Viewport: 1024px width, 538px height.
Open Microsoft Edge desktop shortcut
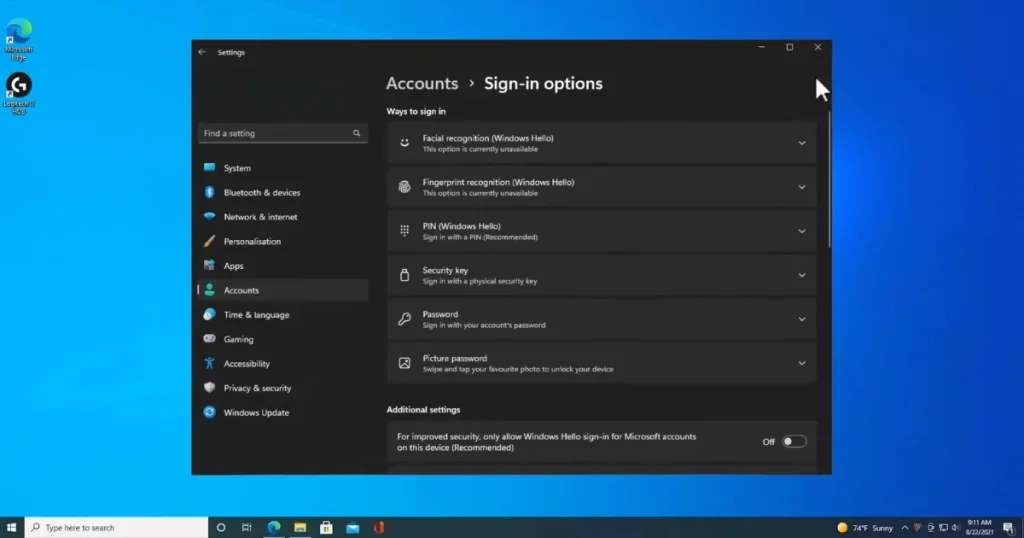click(18, 40)
